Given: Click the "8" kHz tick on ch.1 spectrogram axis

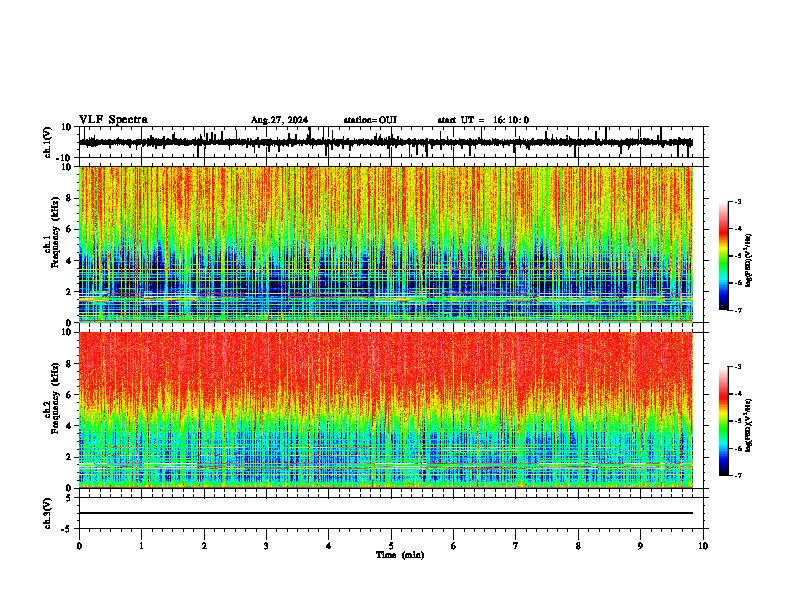Looking at the screenshot, I should tap(69, 198).
